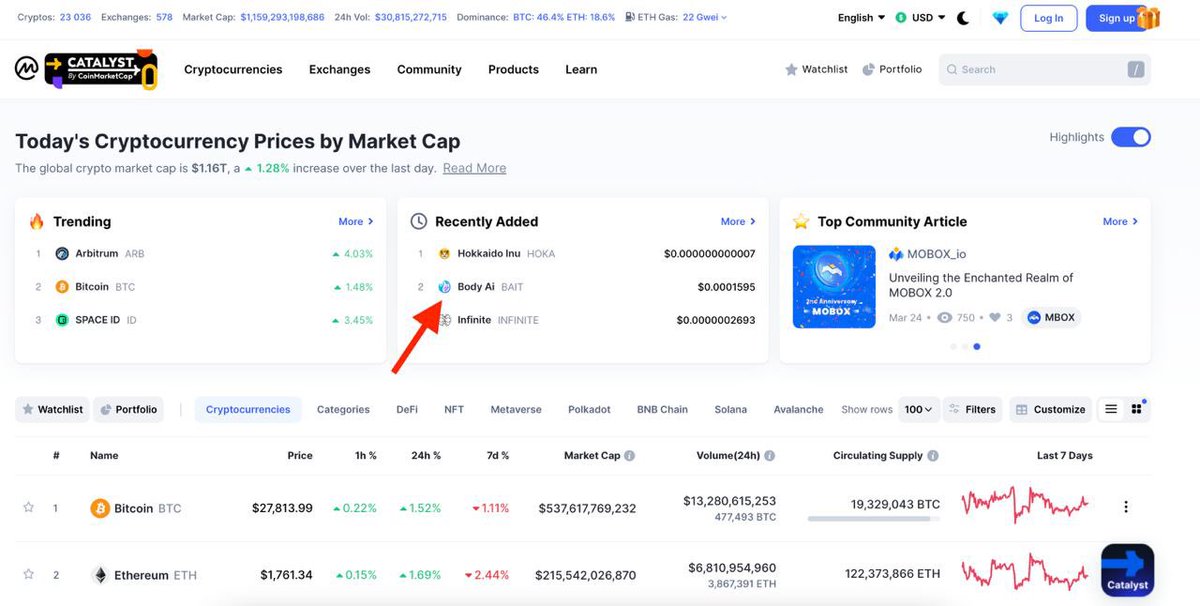Select the NFT tab
The image size is (1200, 606).
pos(454,409)
